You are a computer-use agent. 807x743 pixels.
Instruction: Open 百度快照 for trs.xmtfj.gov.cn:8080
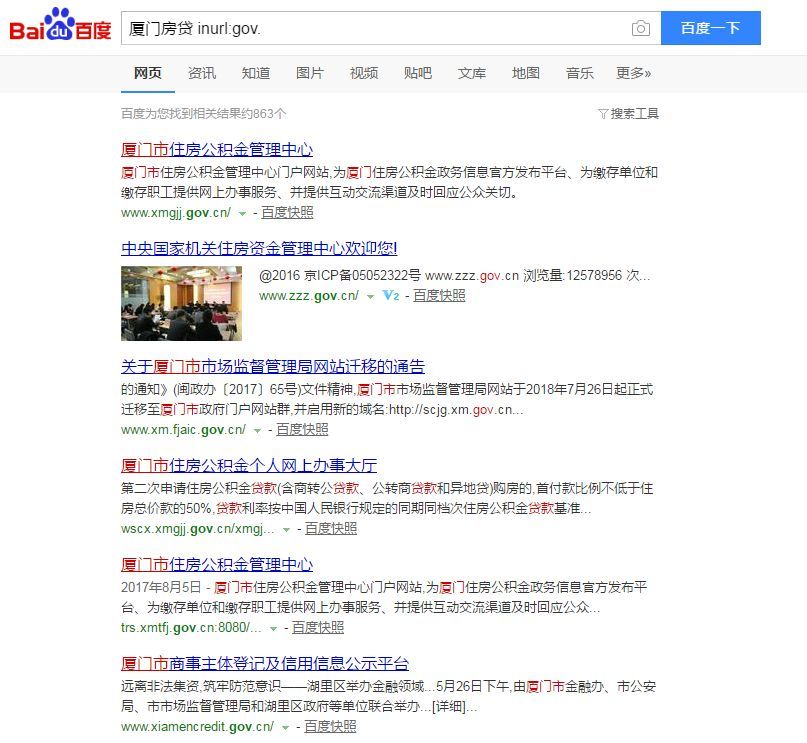coord(318,627)
